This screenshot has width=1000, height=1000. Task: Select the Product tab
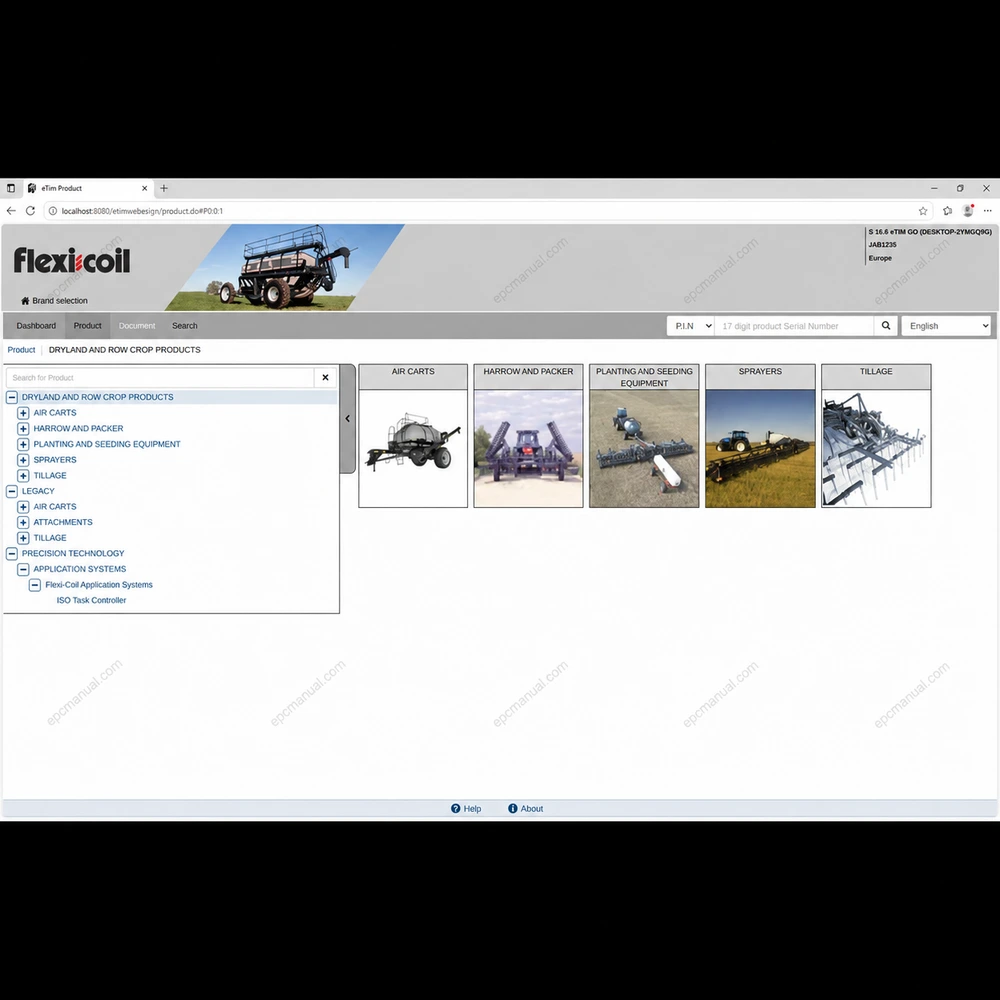point(87,325)
